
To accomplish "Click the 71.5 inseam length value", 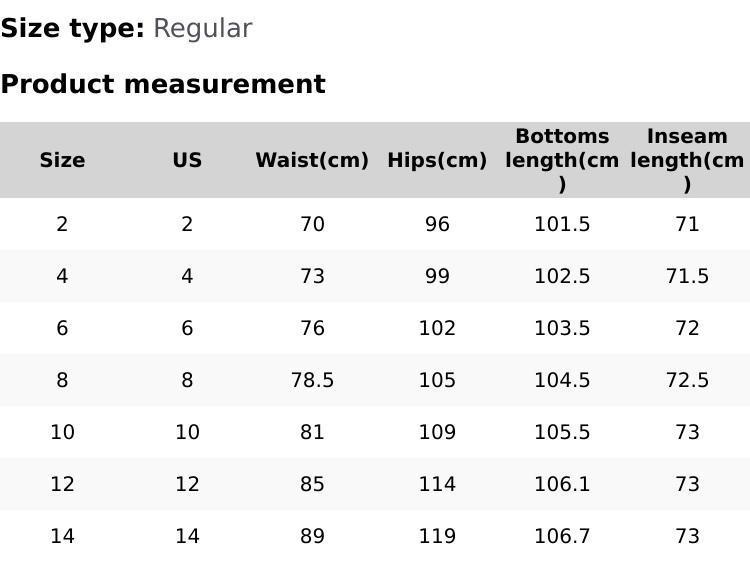I will pyautogui.click(x=687, y=276).
